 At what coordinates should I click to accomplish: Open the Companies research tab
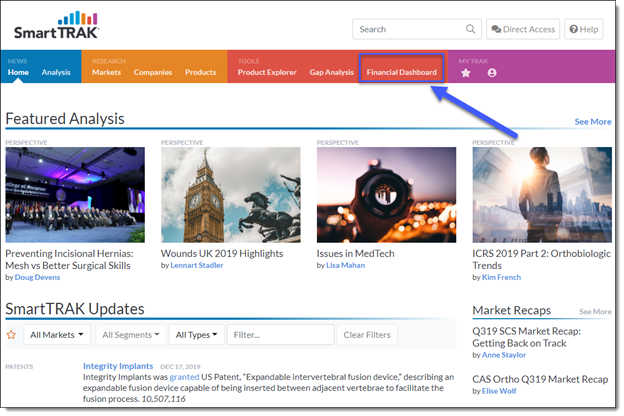point(153,72)
